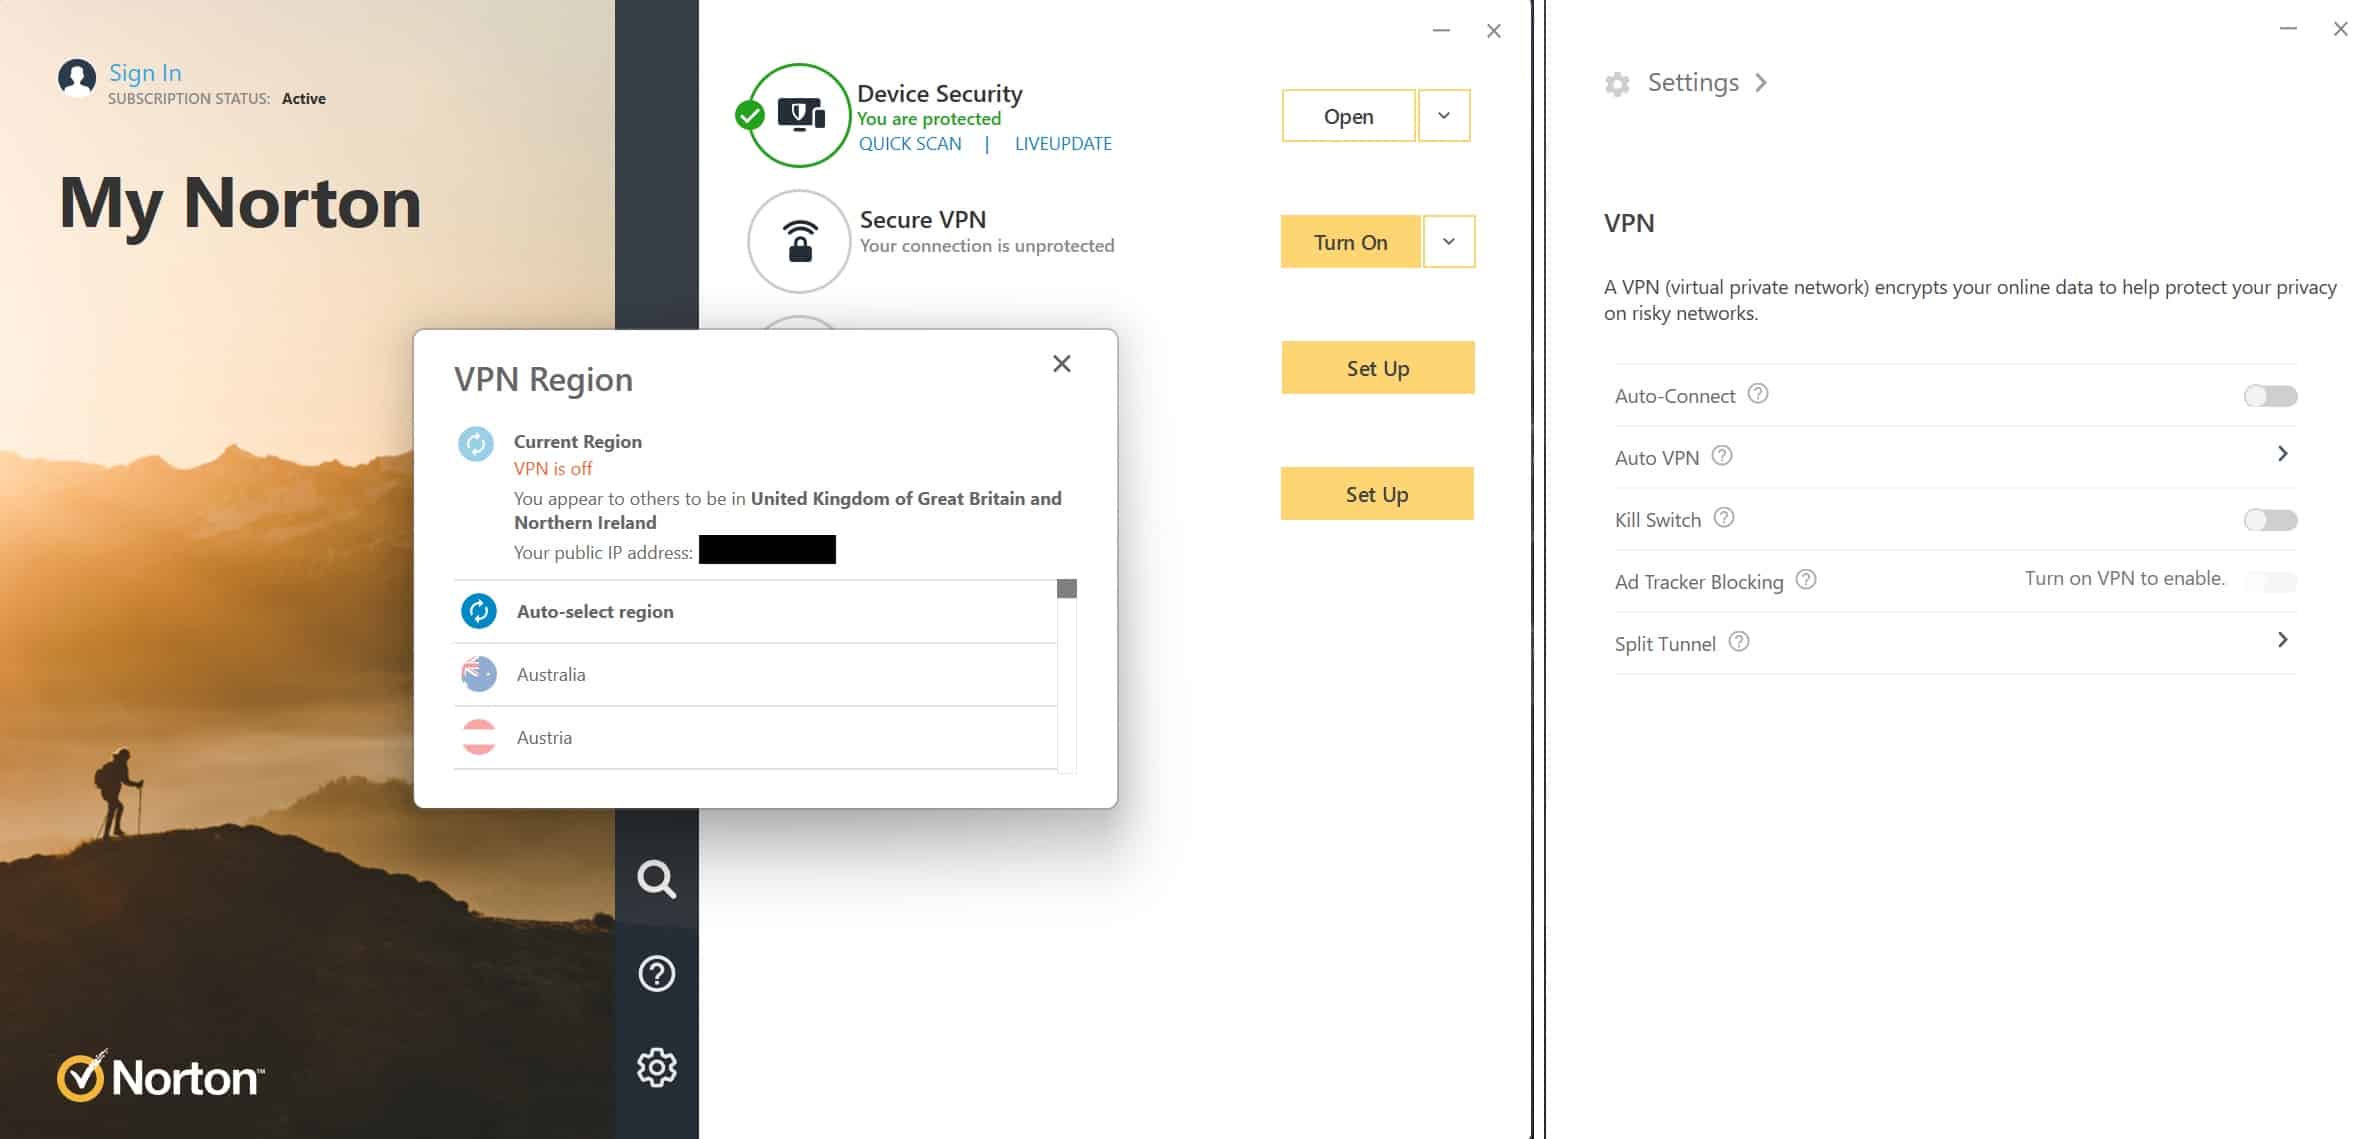Image resolution: width=2374 pixels, height=1139 pixels.
Task: Choose Austria from the region list
Action: pos(755,738)
